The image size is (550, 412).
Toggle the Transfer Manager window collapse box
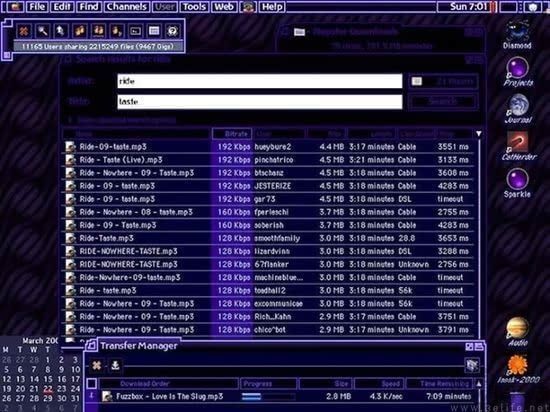click(479, 347)
